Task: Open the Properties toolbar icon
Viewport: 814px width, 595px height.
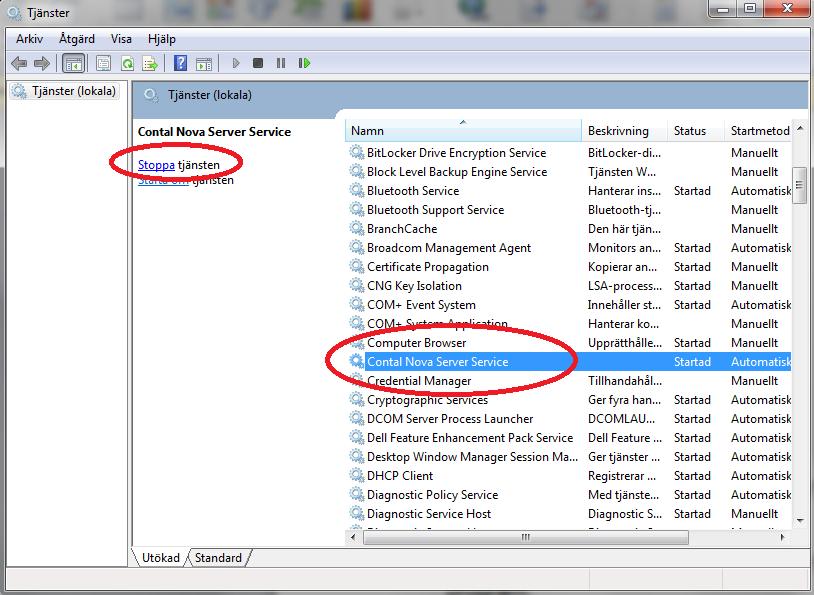Action: pos(103,64)
